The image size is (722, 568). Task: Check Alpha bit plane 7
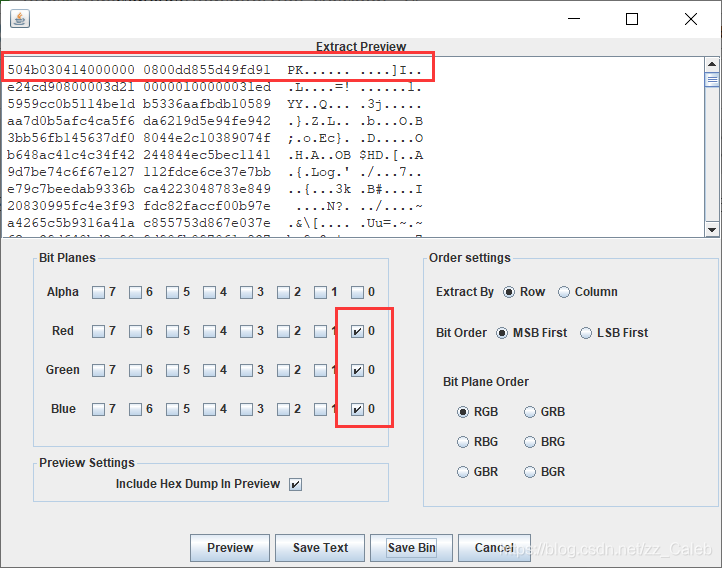point(98,292)
